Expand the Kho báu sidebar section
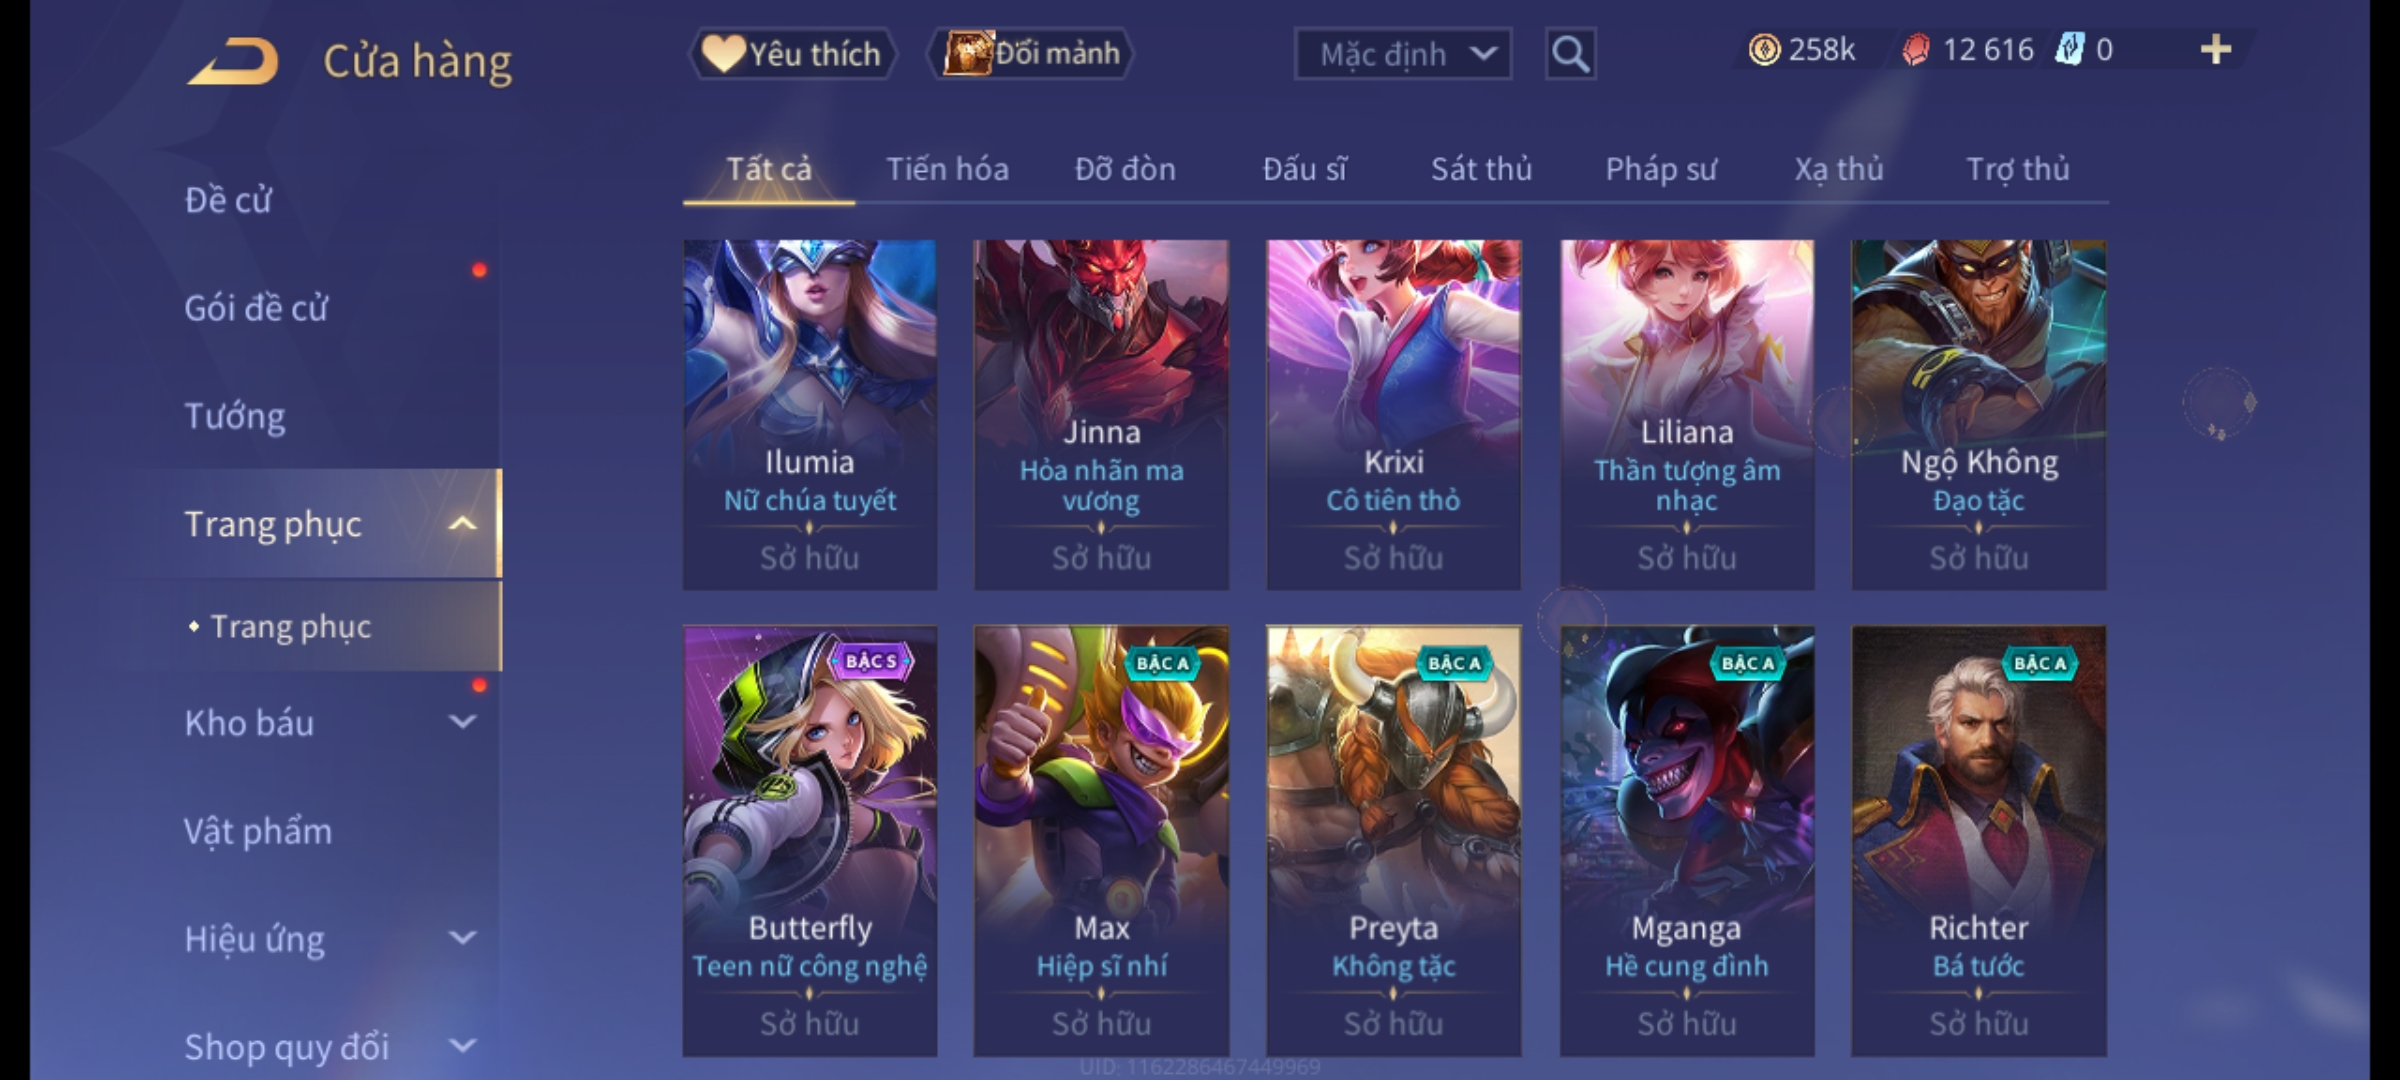The width and height of the screenshot is (2400, 1080). [x=462, y=721]
